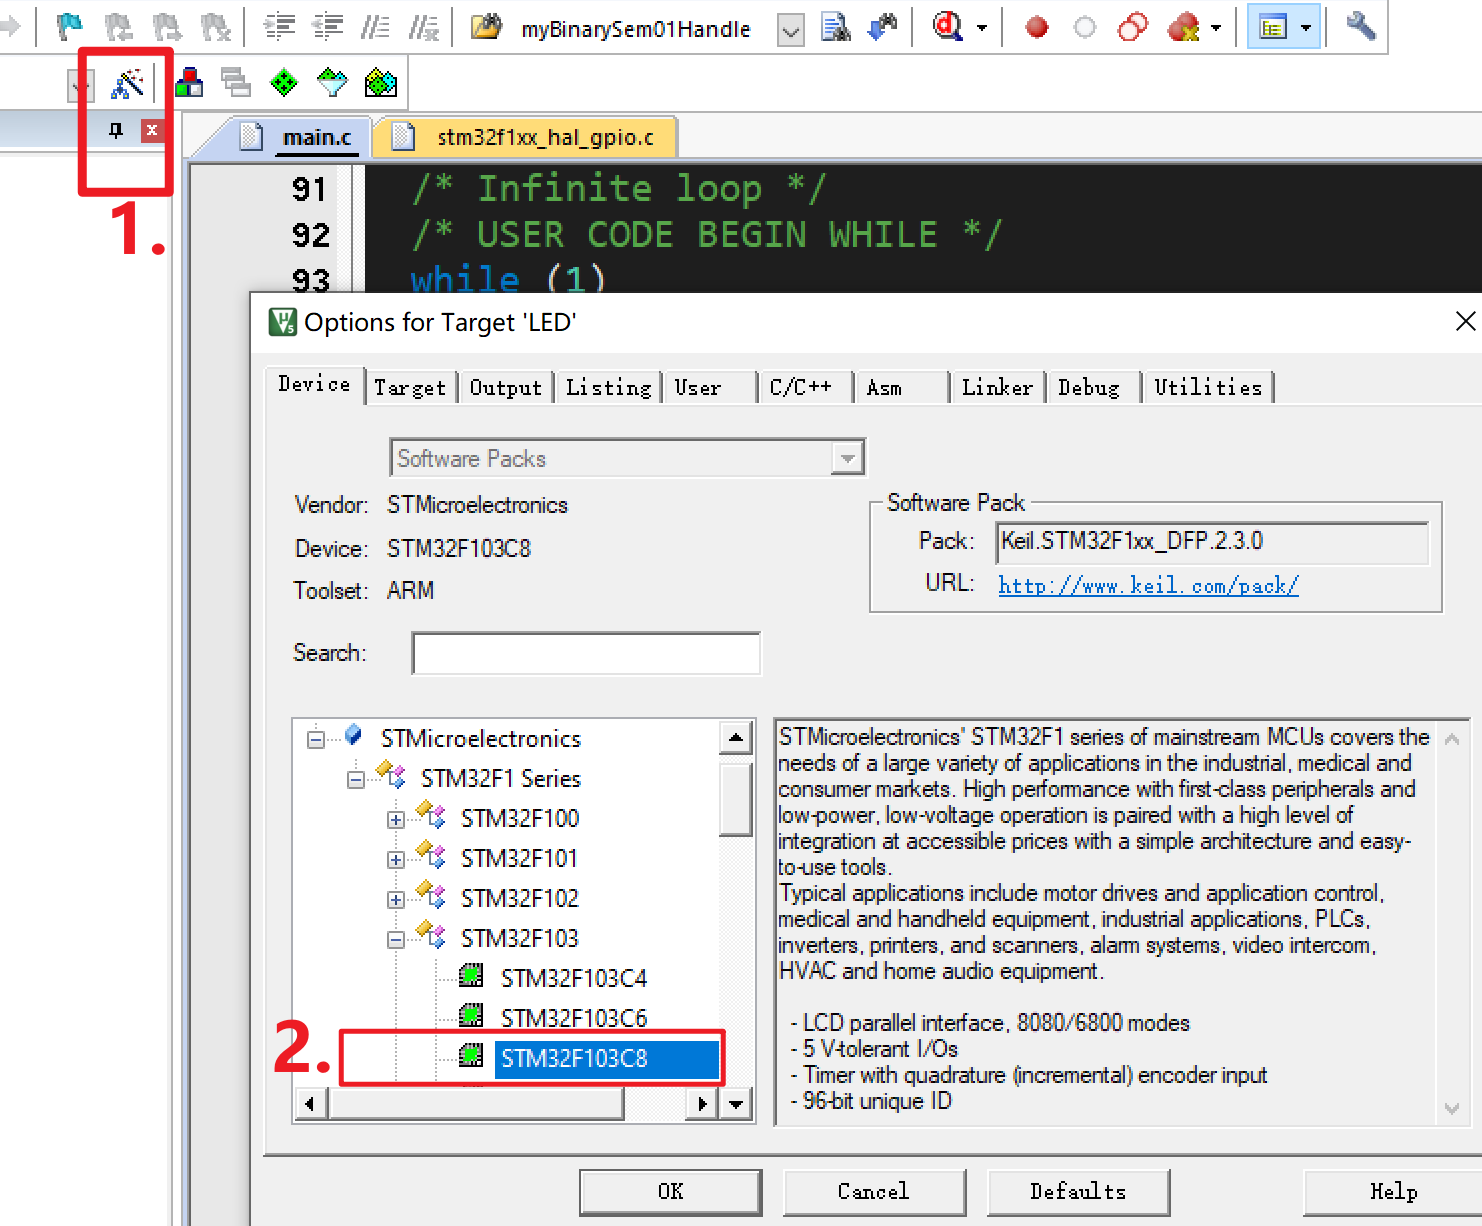
Task: Open the keil.com/pack URL link
Action: (1148, 585)
